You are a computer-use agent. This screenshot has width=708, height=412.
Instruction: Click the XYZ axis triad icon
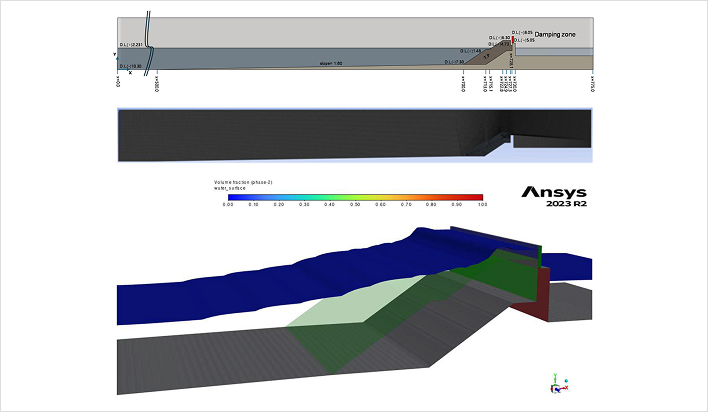click(x=557, y=384)
